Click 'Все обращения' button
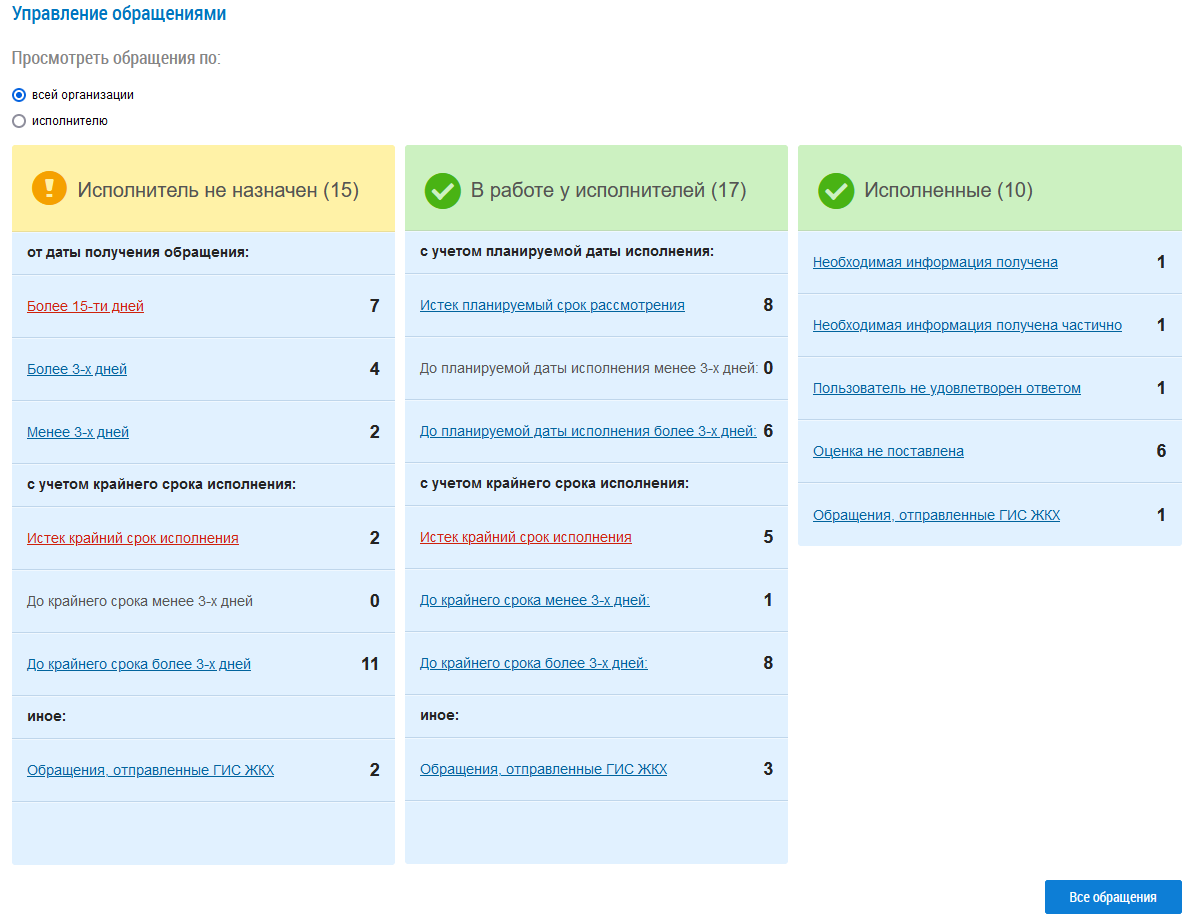 point(1113,897)
